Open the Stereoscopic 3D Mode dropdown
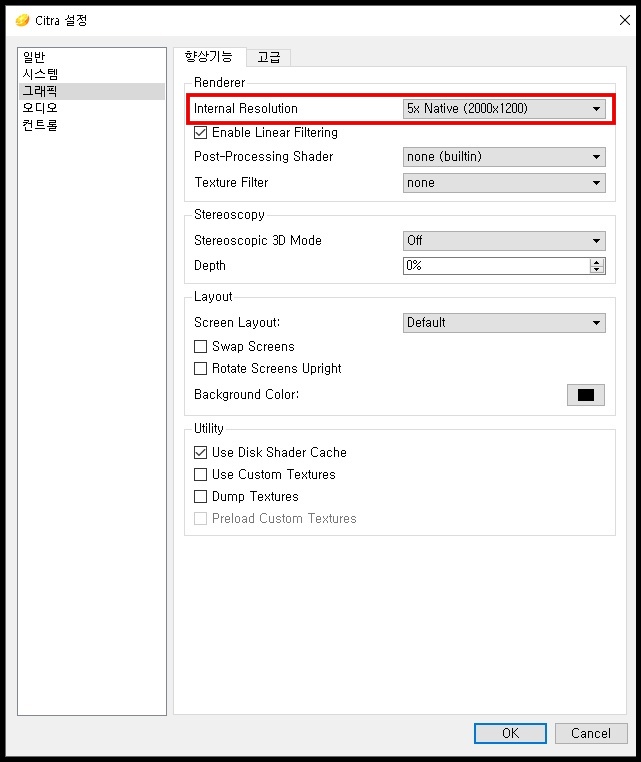 point(504,241)
